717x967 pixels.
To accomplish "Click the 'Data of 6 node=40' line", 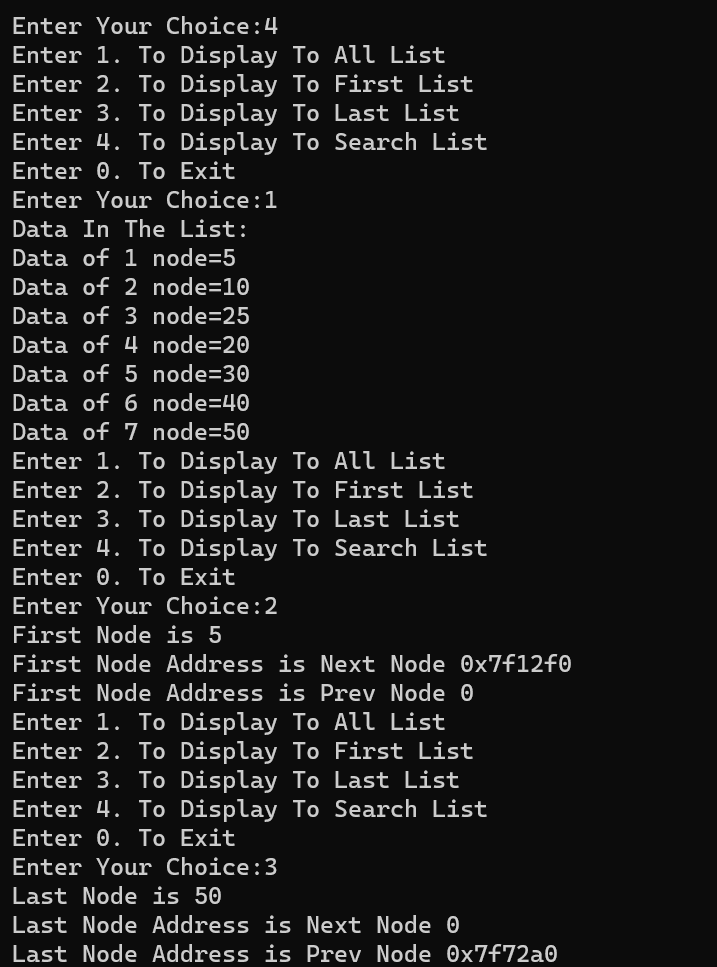I will [131, 403].
